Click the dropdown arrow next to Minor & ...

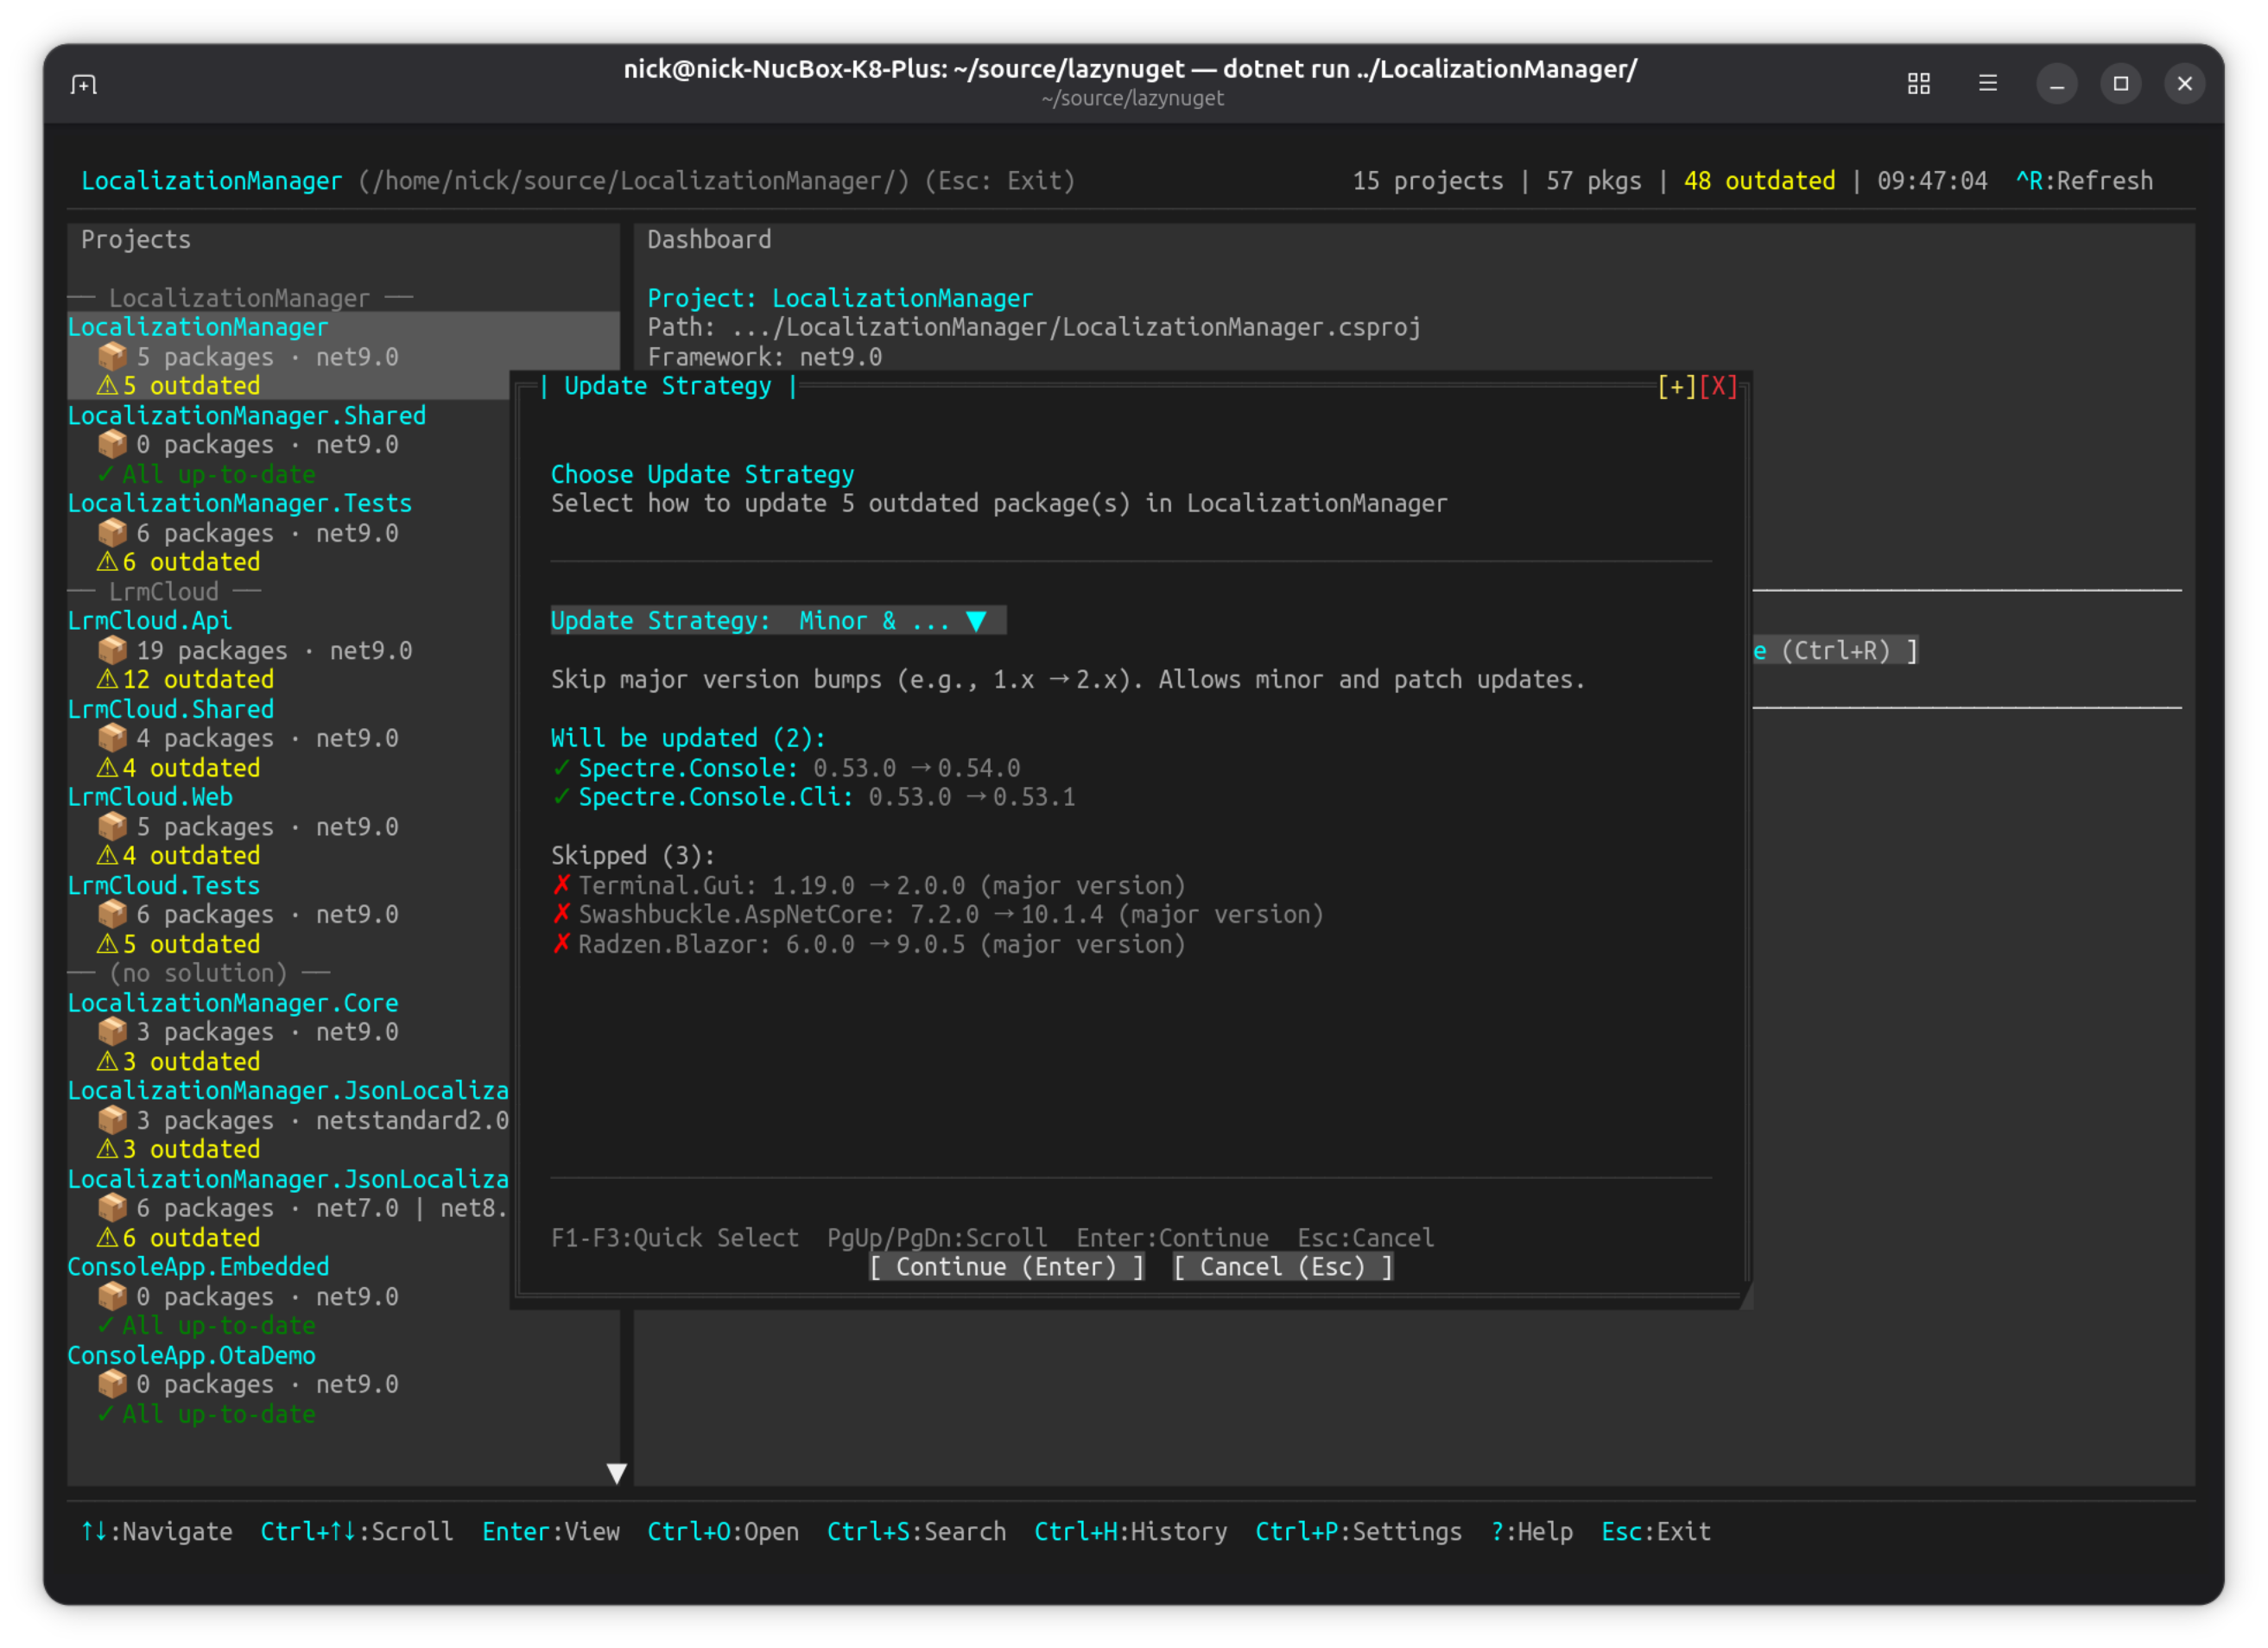click(x=976, y=621)
